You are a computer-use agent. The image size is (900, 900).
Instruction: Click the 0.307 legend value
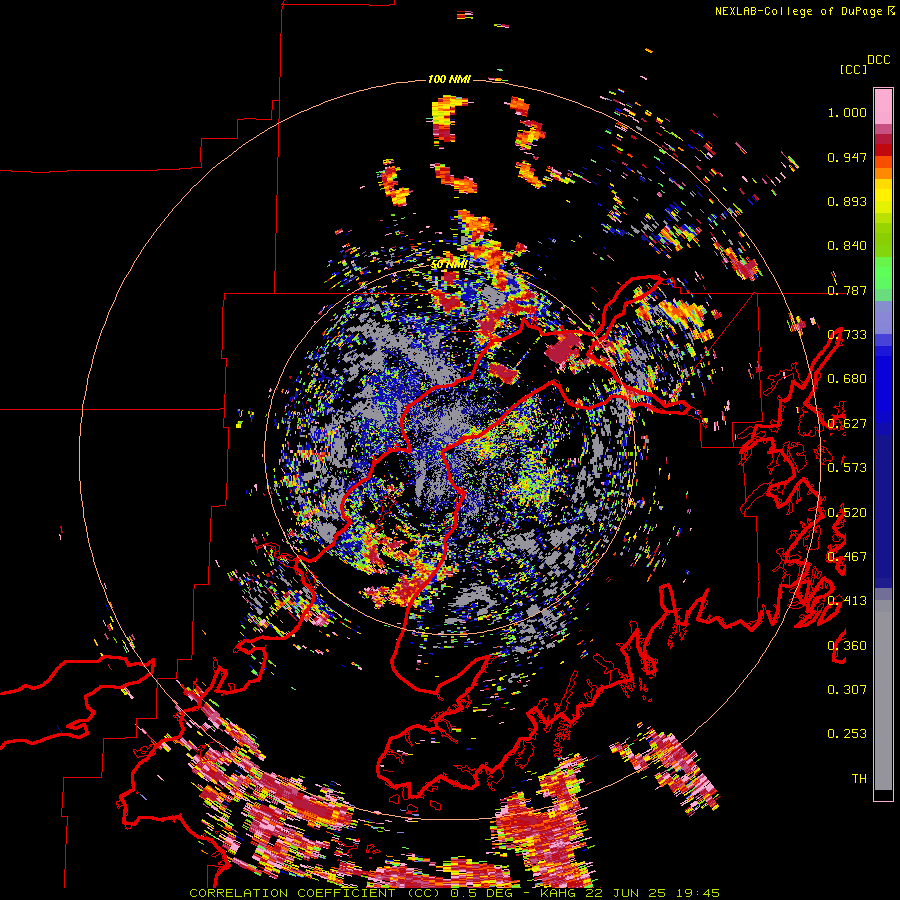pyautogui.click(x=847, y=690)
